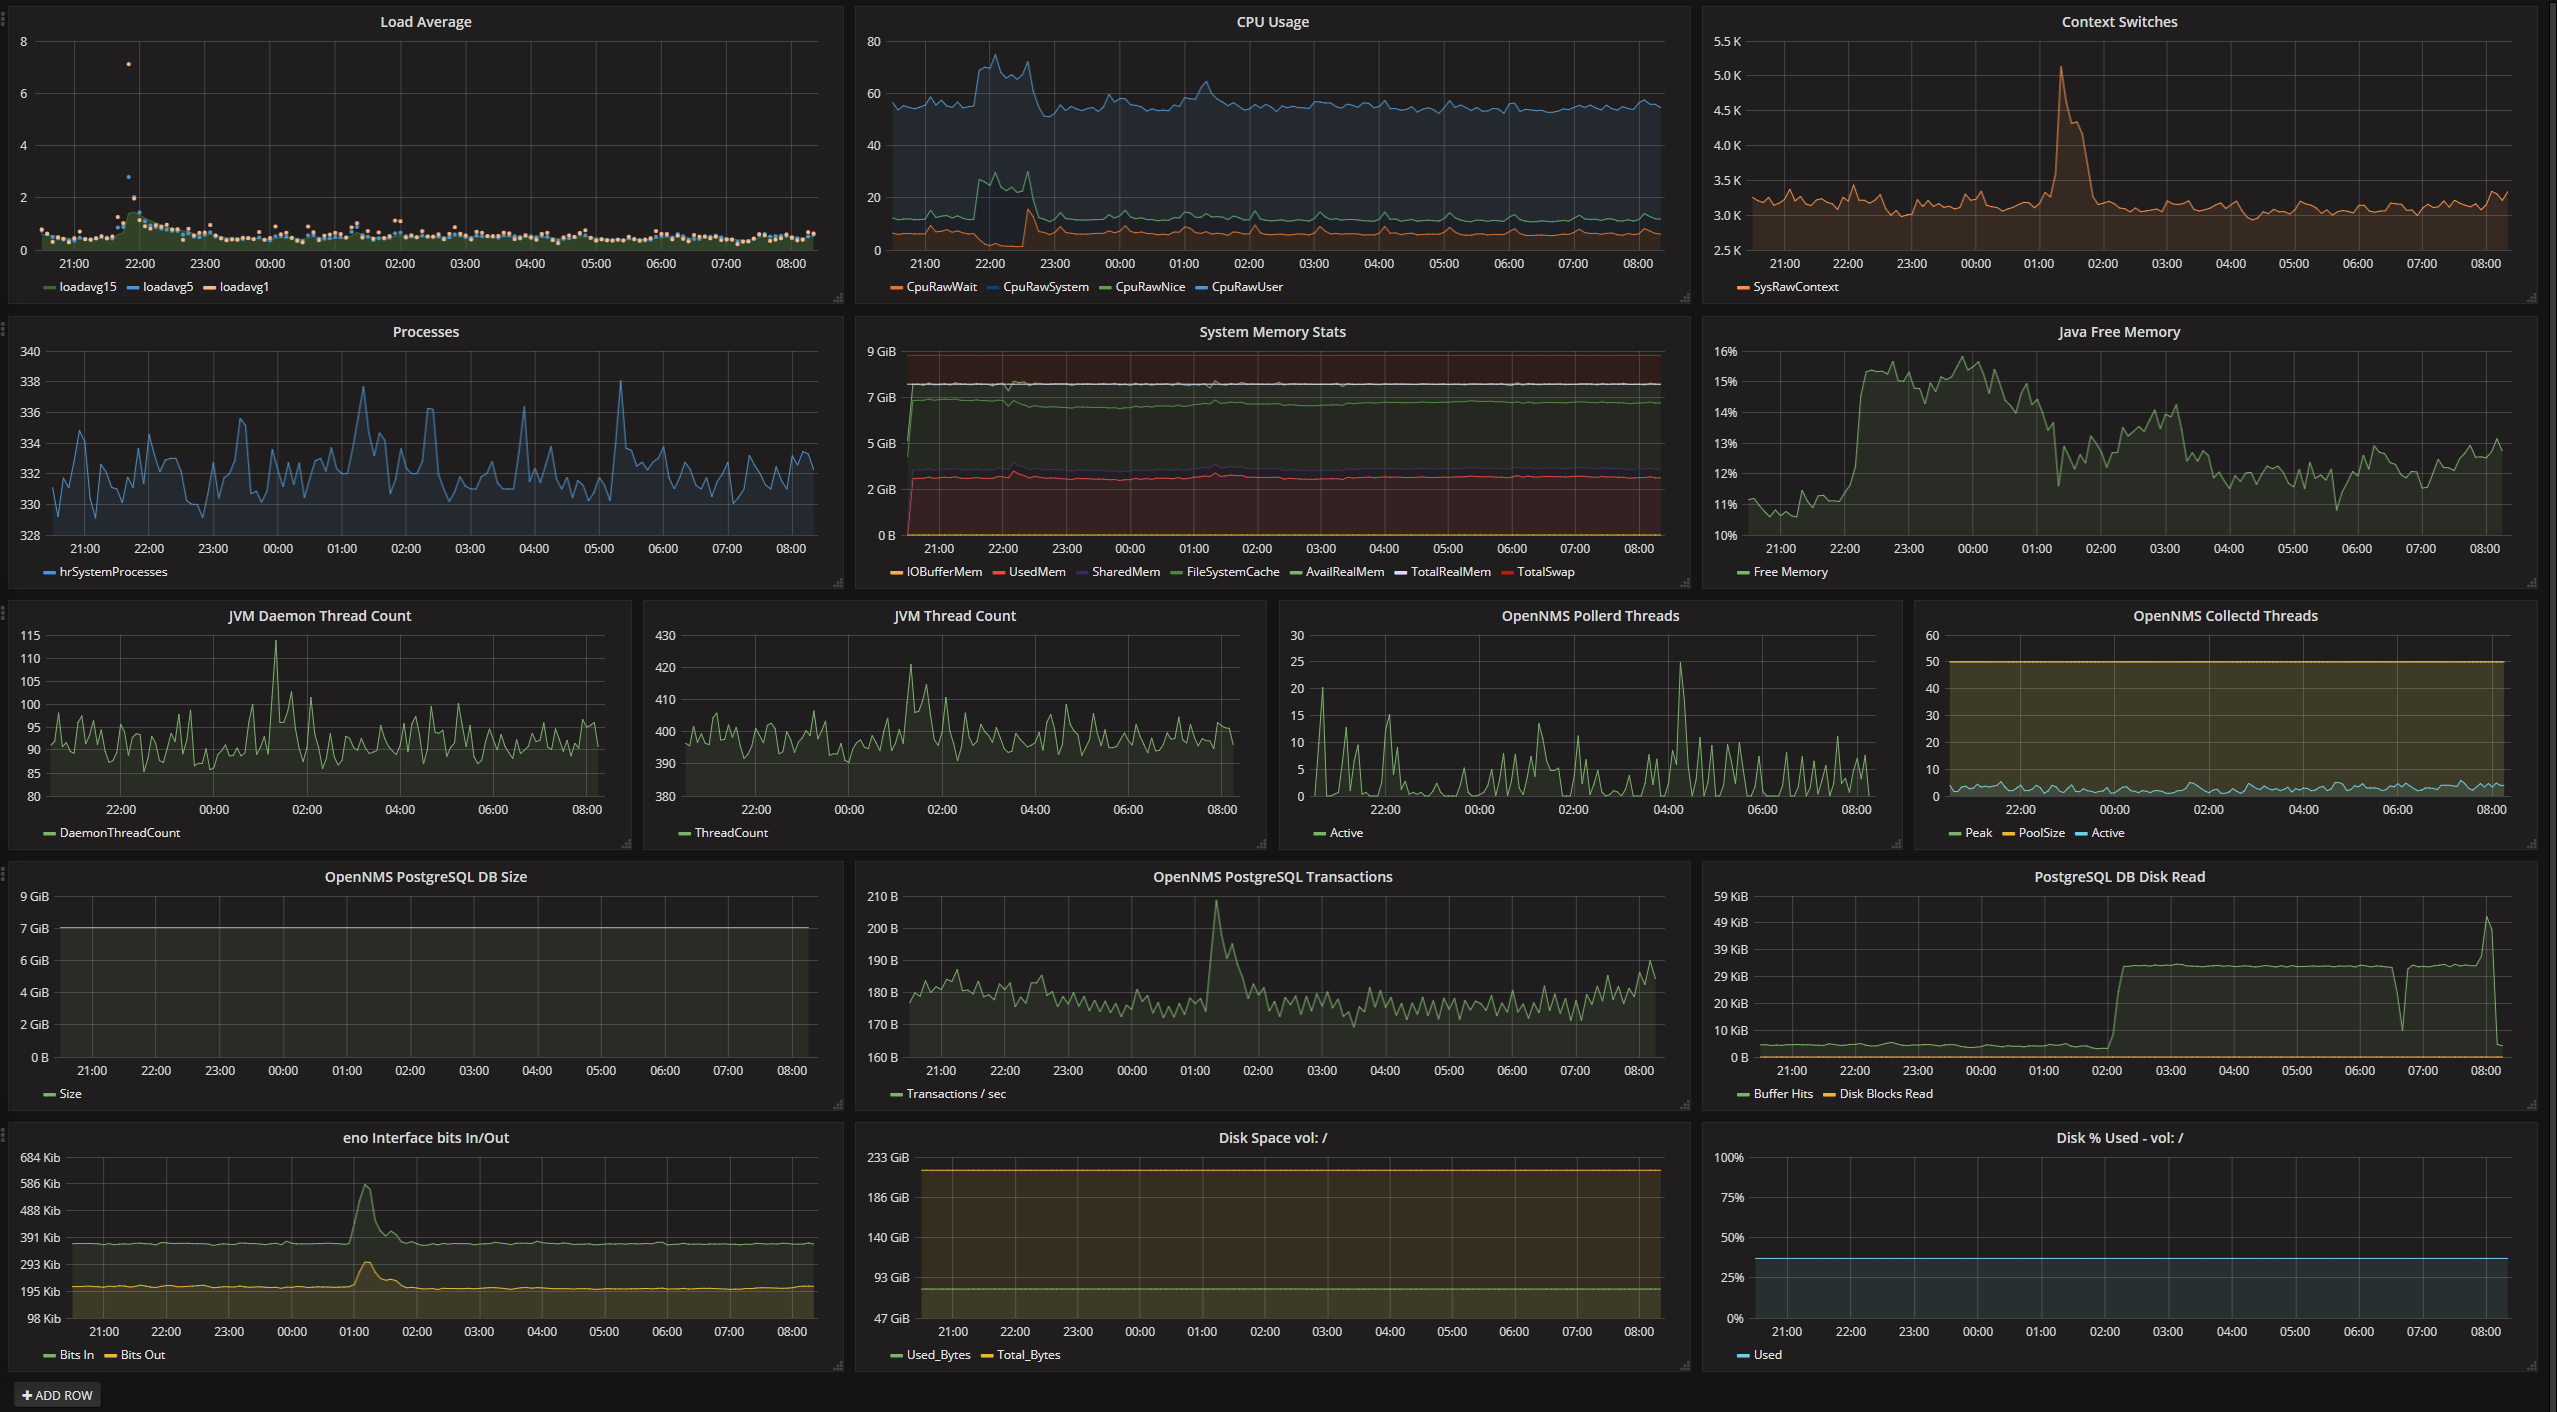Open the System Memory Stats title menu
The width and height of the screenshot is (2557, 1412).
tap(1273, 332)
